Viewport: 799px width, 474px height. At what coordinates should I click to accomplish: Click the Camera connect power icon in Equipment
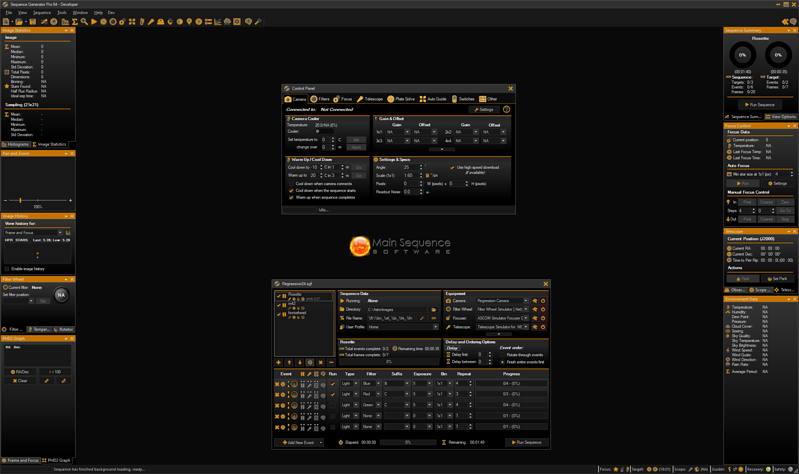pos(543,301)
